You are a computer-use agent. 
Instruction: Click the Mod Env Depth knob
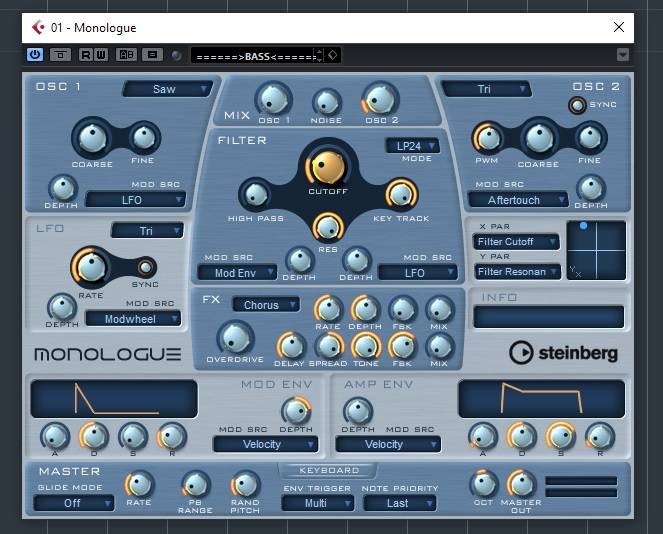pyautogui.click(x=296, y=411)
